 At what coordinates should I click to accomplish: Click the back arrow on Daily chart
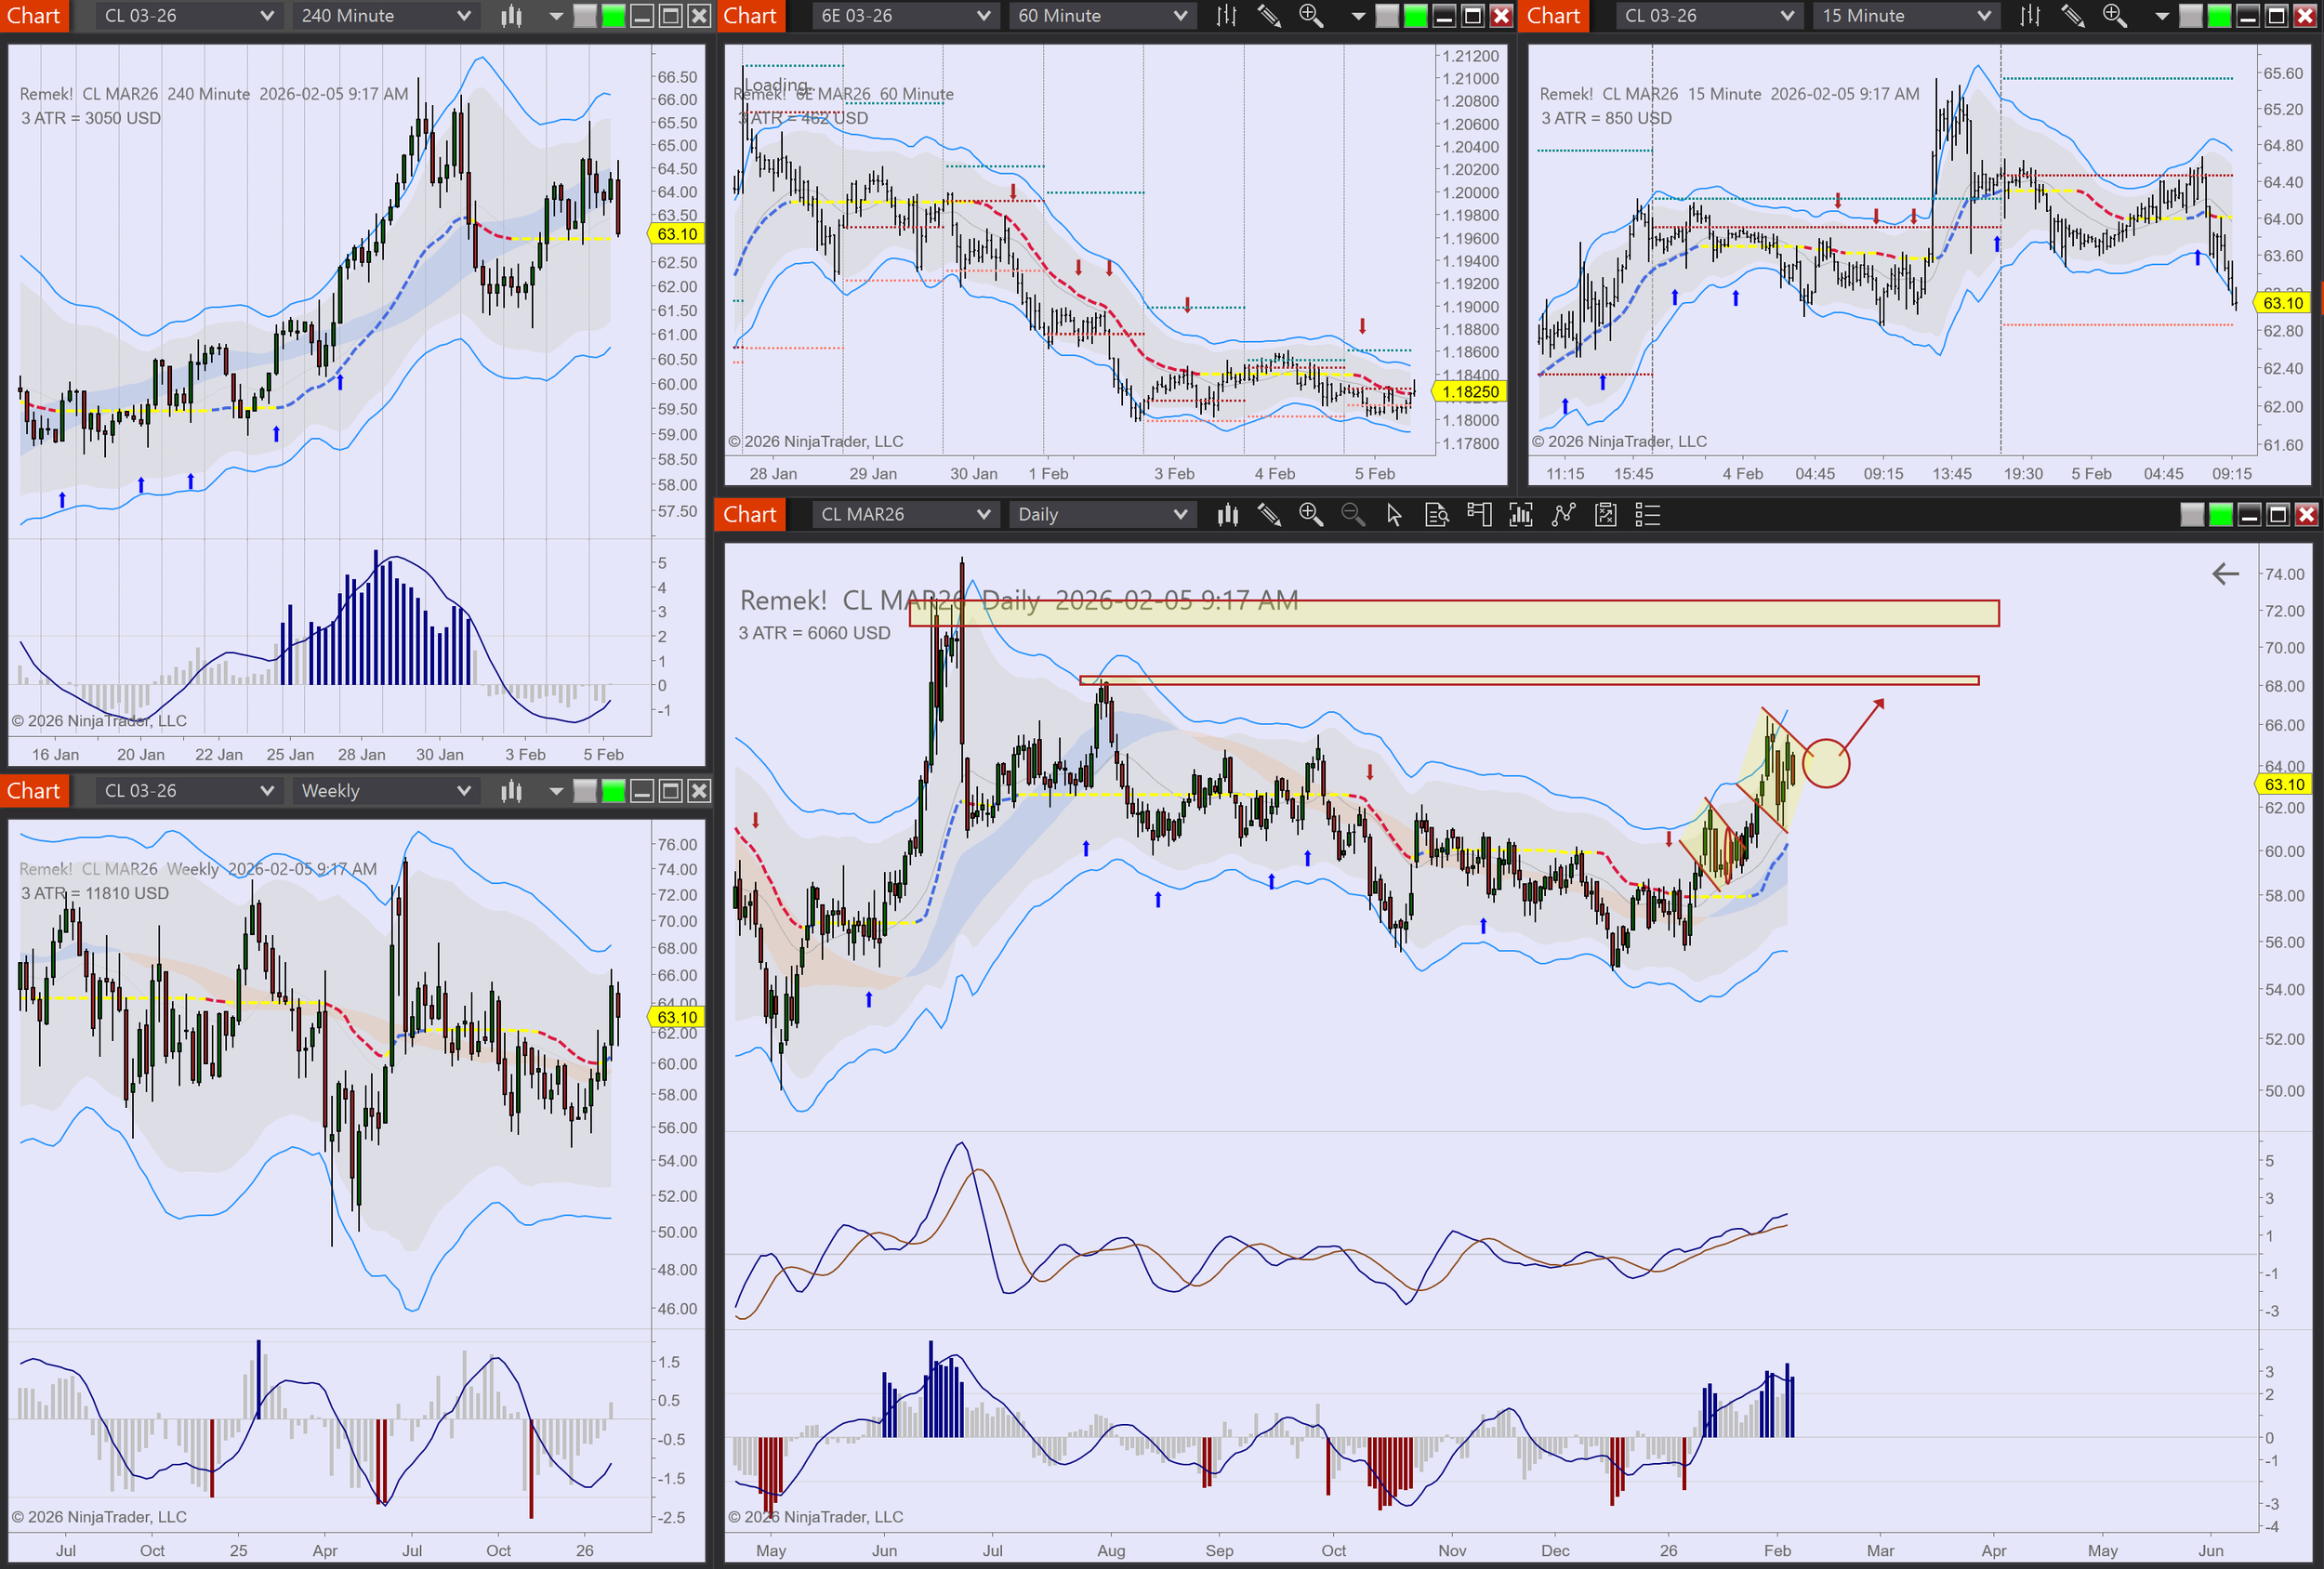pos(2225,574)
